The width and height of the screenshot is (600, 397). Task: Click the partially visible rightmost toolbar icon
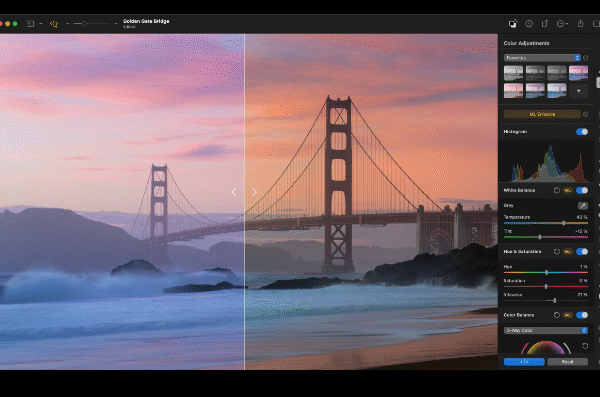[x=596, y=24]
